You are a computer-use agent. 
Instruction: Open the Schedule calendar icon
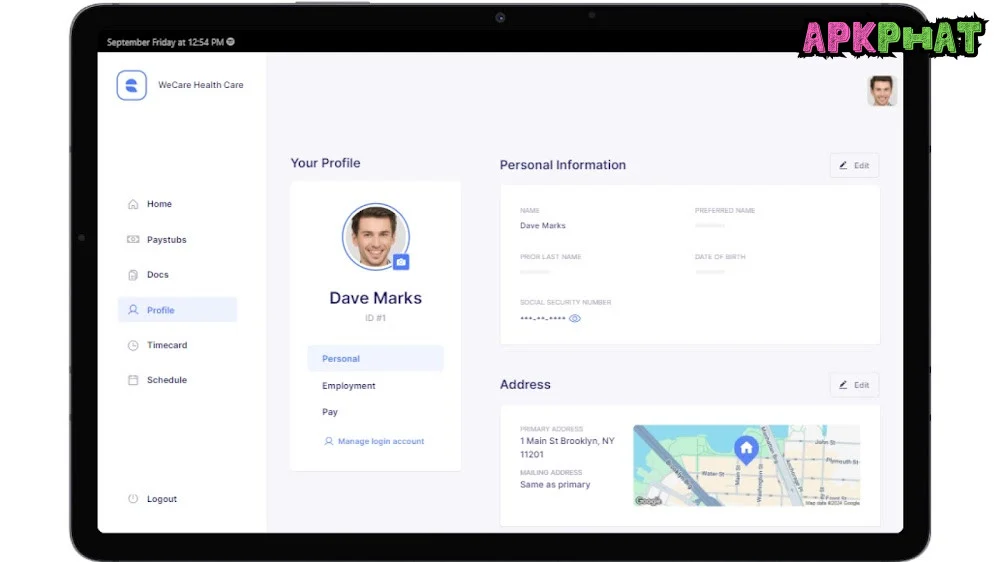[133, 380]
